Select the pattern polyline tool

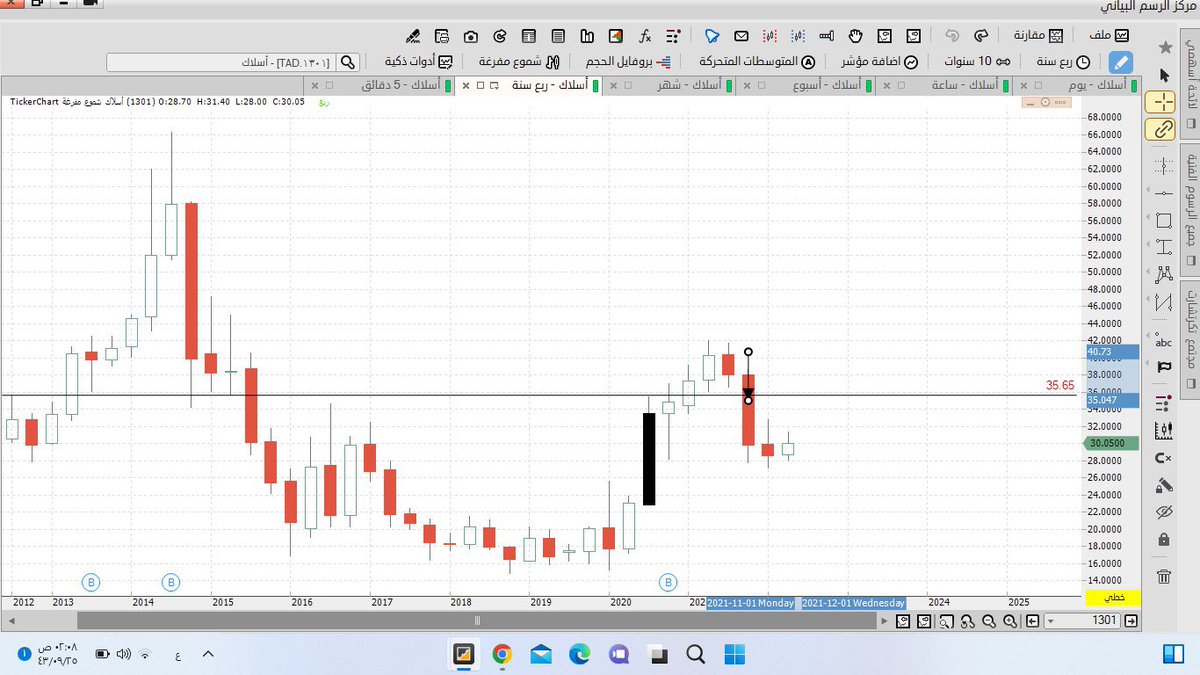(1163, 274)
